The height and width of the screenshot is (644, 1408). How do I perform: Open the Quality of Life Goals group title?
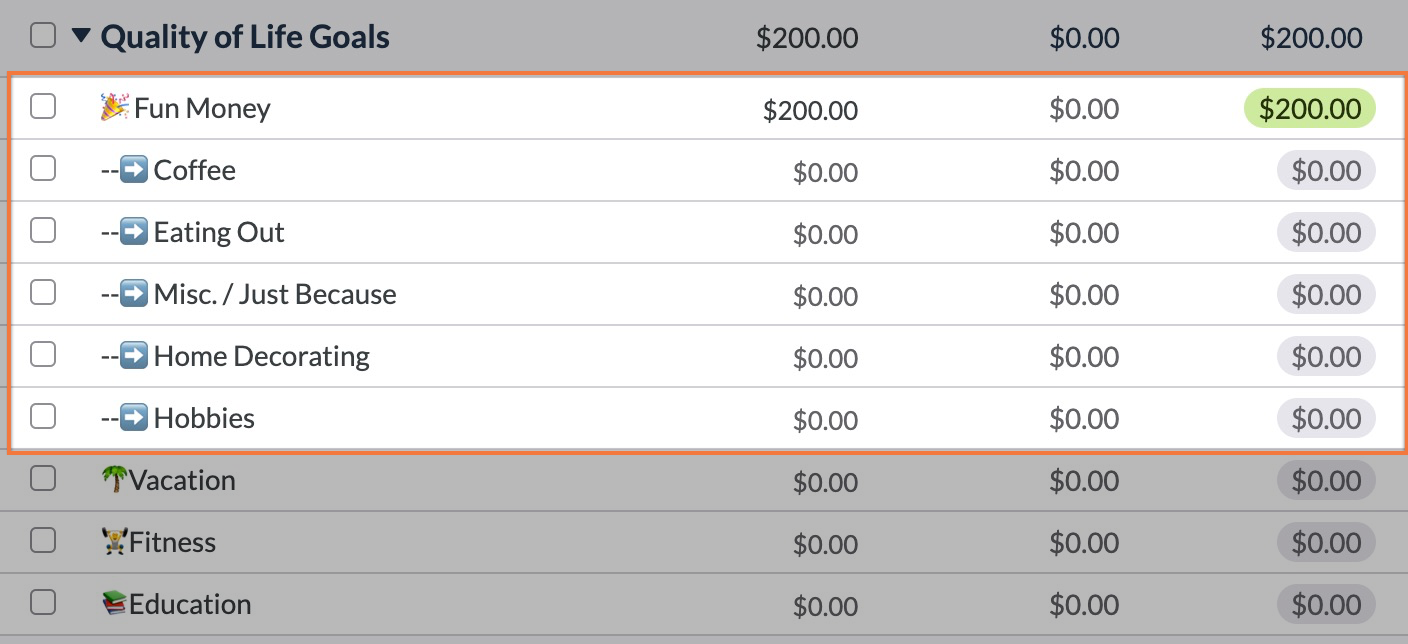245,37
